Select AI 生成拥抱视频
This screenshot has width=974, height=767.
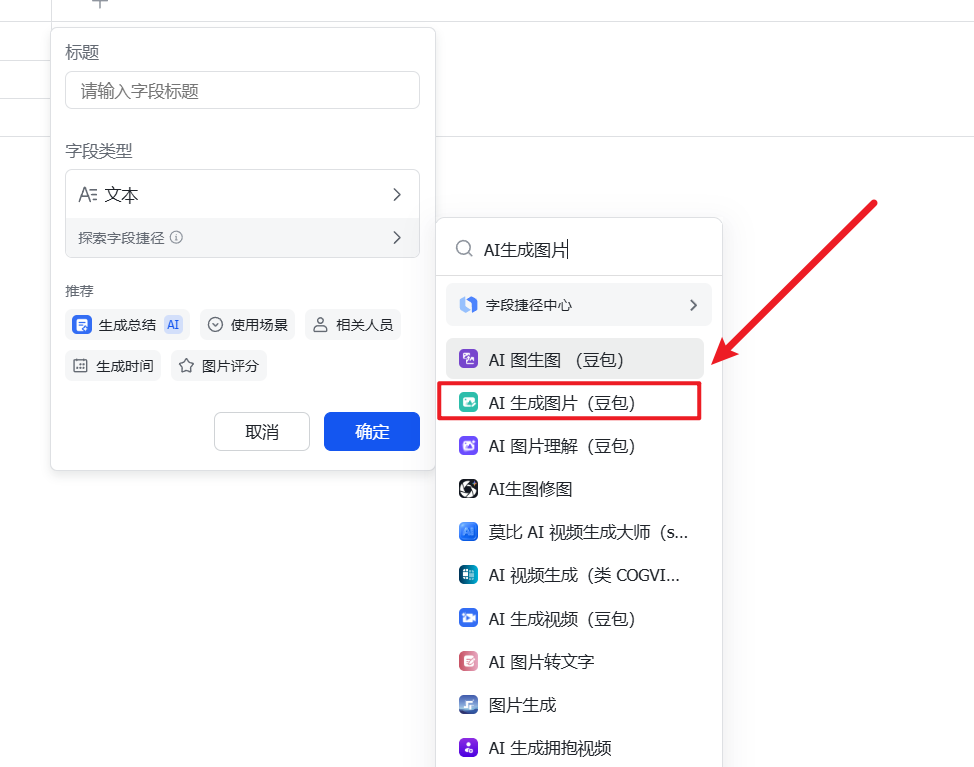575,748
